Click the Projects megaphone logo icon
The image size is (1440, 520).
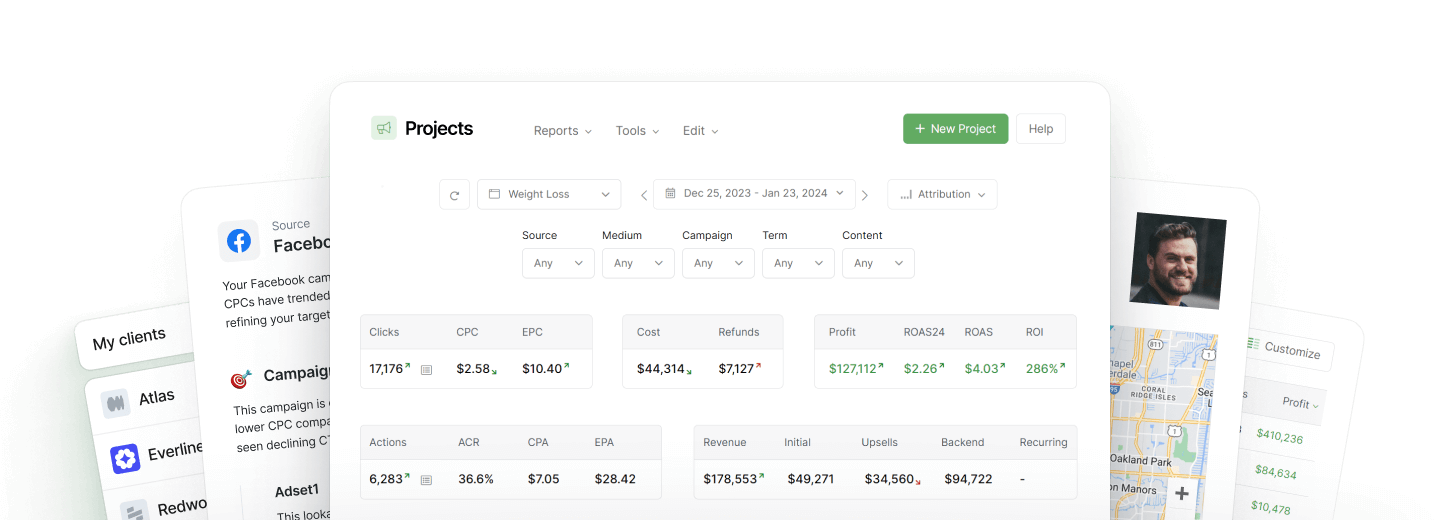[x=384, y=128]
